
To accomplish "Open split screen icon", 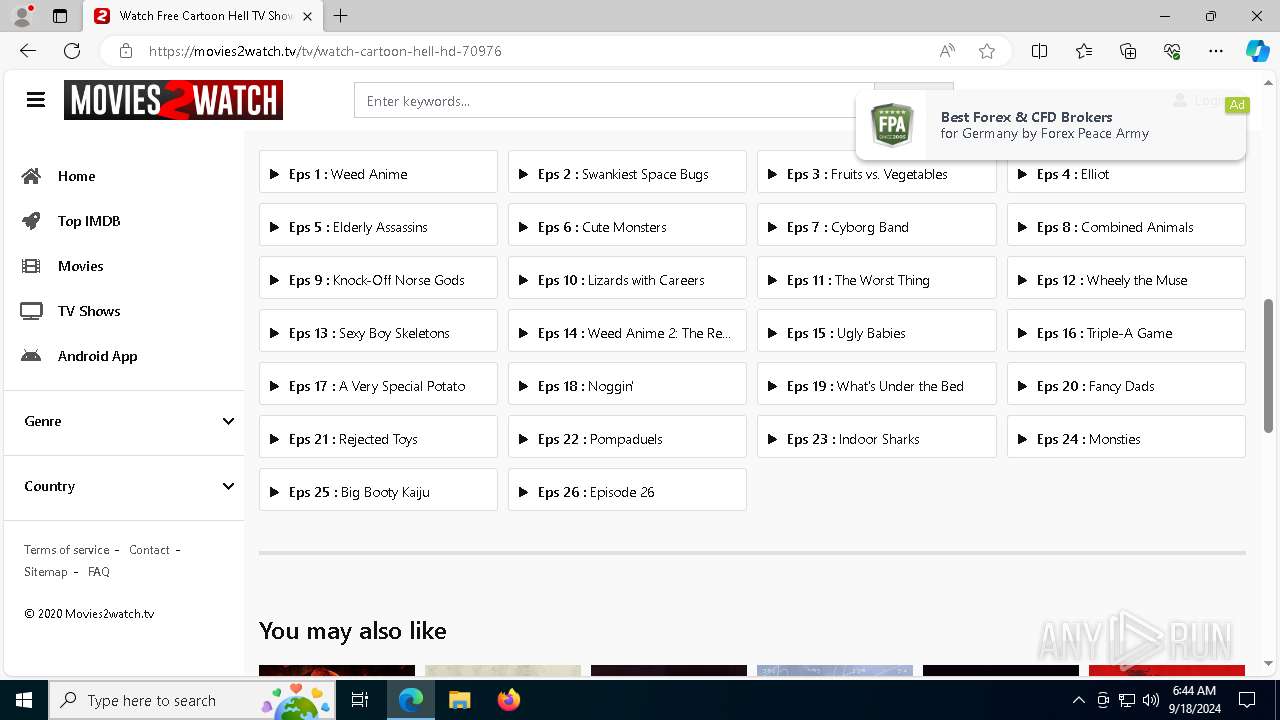I will pyautogui.click(x=1039, y=51).
